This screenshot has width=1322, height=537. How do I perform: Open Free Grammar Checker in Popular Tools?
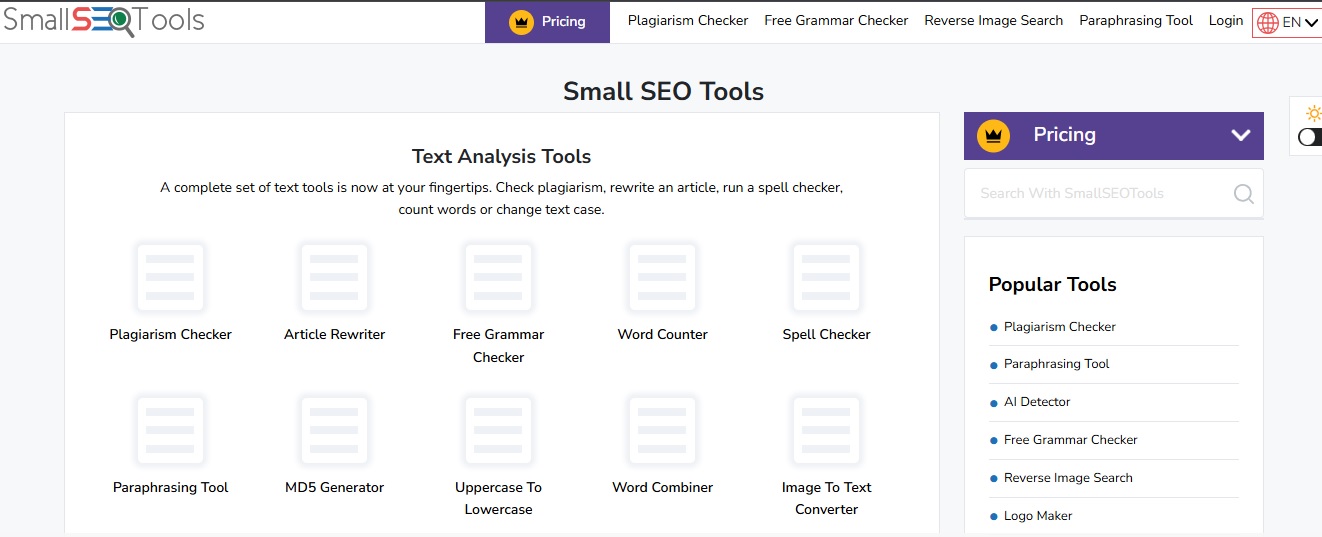[1071, 440]
